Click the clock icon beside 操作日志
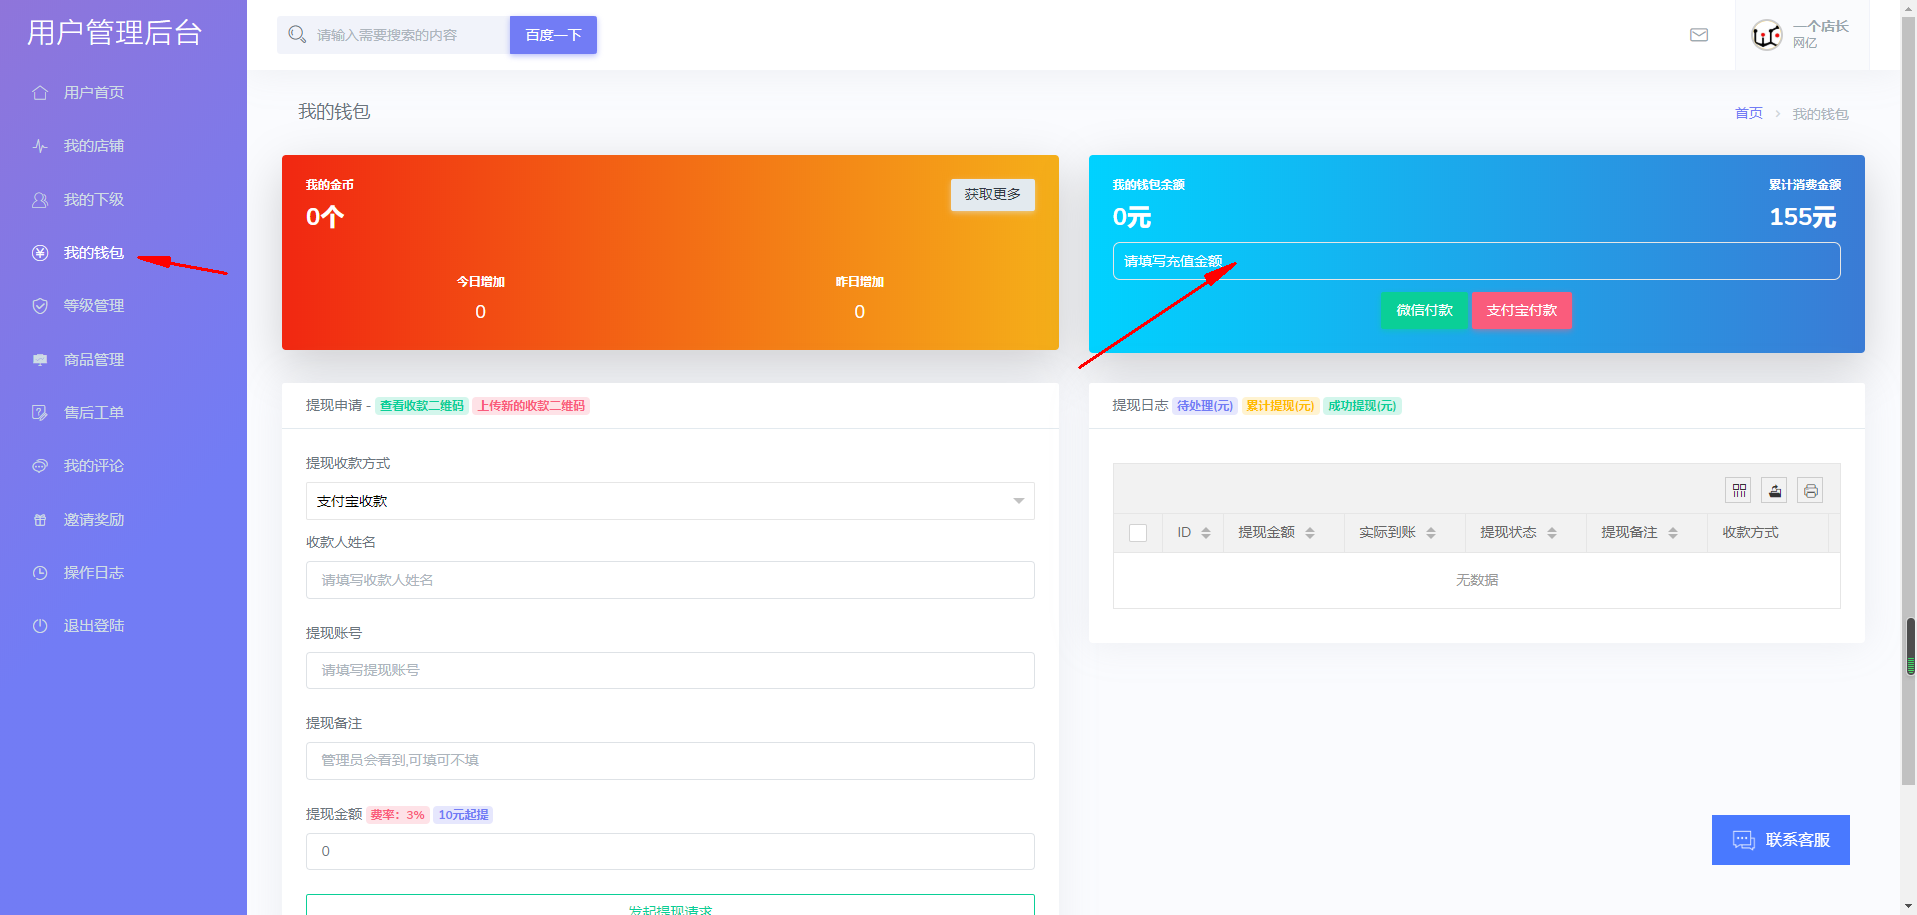 [40, 573]
